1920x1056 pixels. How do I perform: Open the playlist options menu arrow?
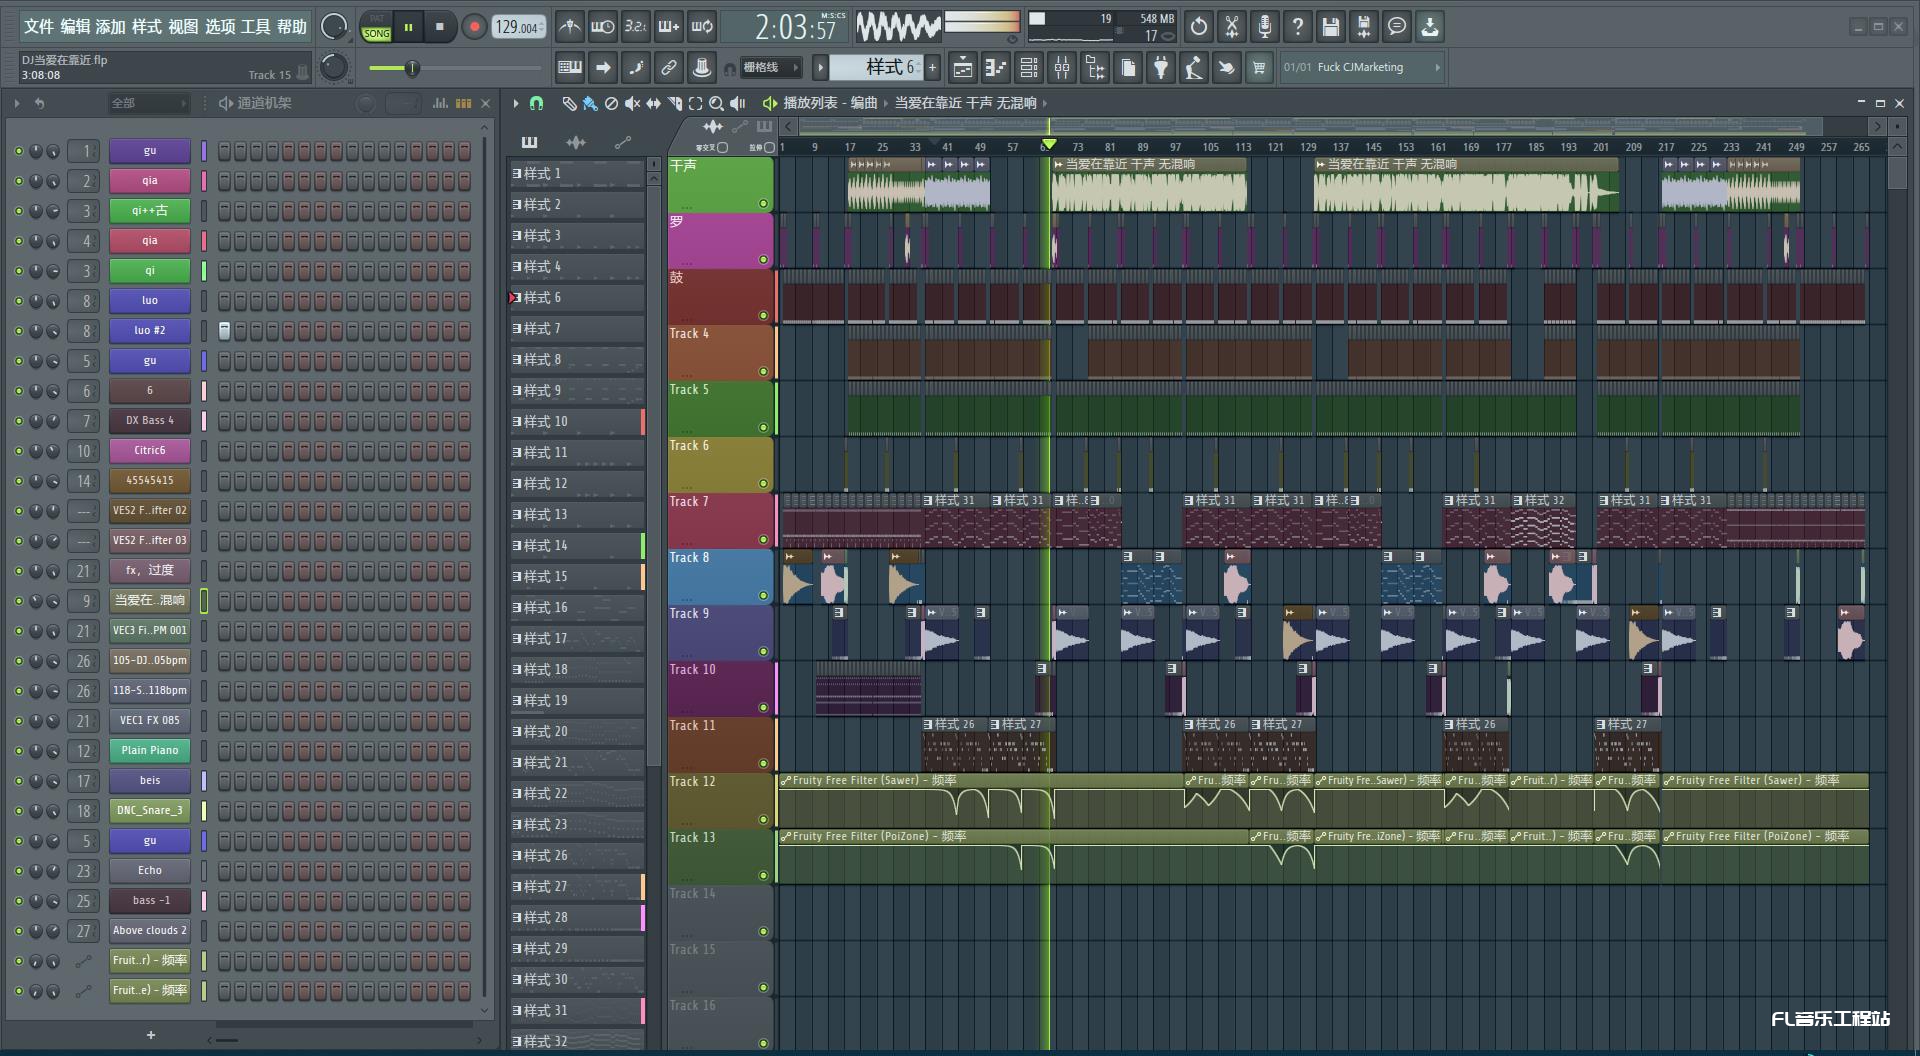[516, 103]
